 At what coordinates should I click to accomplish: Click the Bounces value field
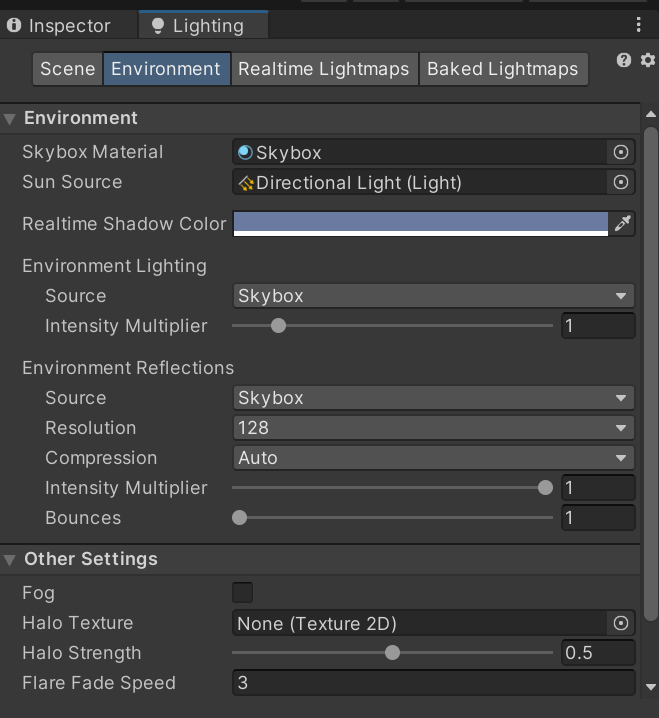[x=598, y=518]
